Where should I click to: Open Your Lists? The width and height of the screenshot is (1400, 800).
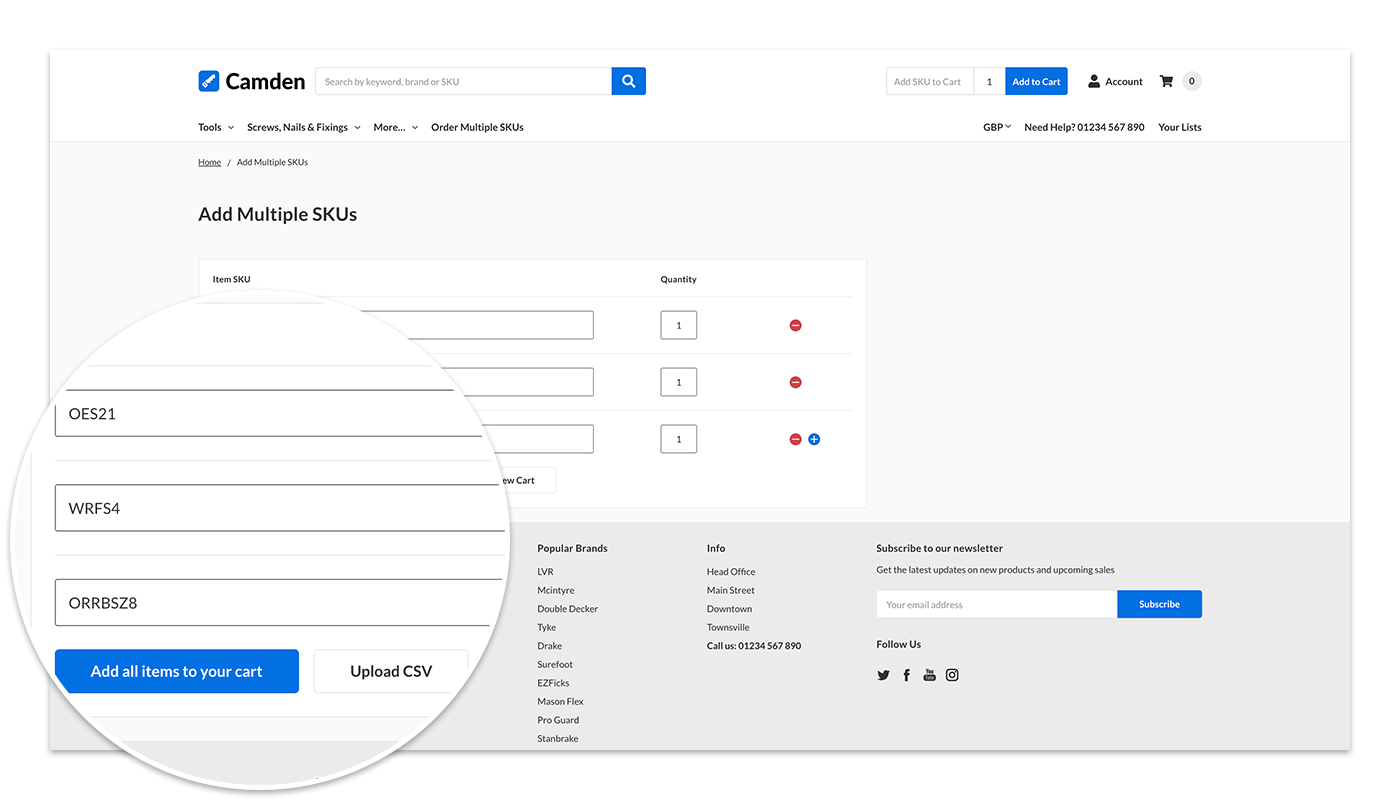[1180, 127]
